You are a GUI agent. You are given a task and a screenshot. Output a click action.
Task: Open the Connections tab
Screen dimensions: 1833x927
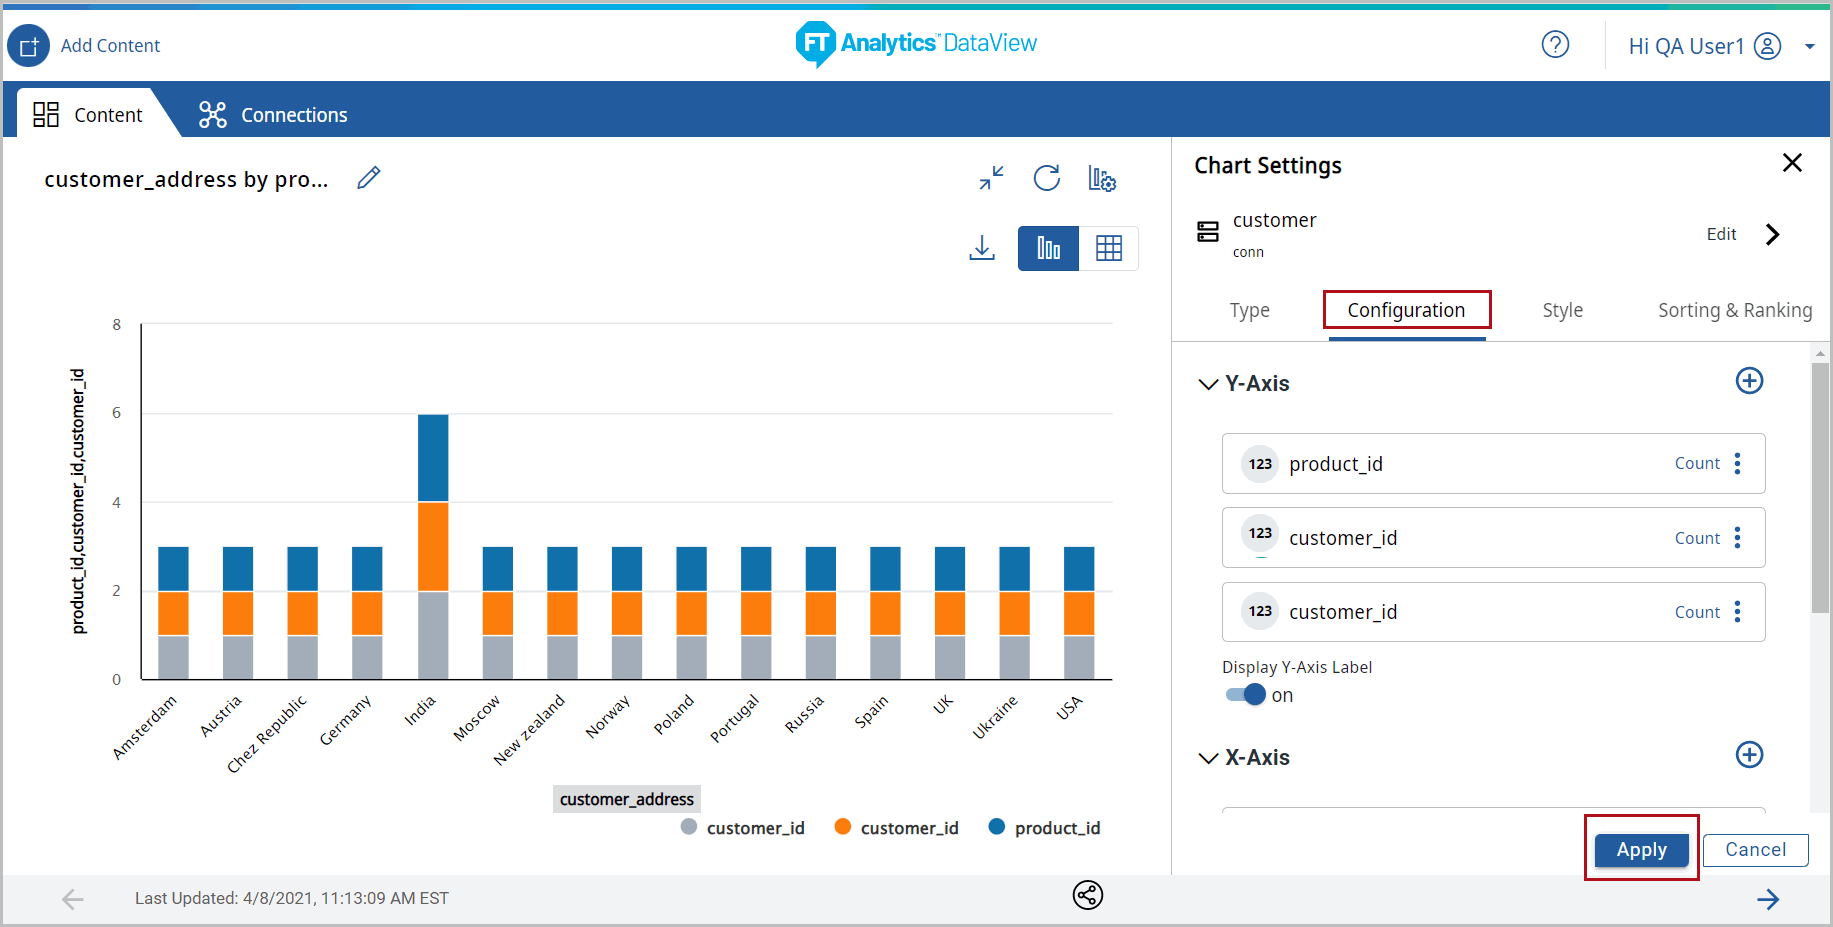coord(273,115)
